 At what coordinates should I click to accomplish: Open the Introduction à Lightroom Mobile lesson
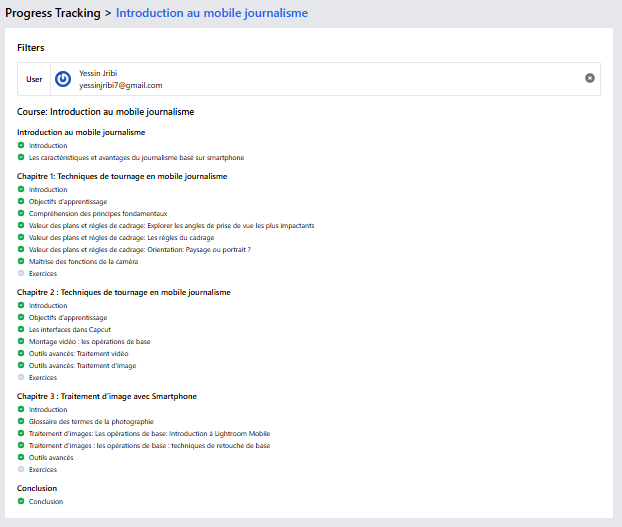coord(149,433)
